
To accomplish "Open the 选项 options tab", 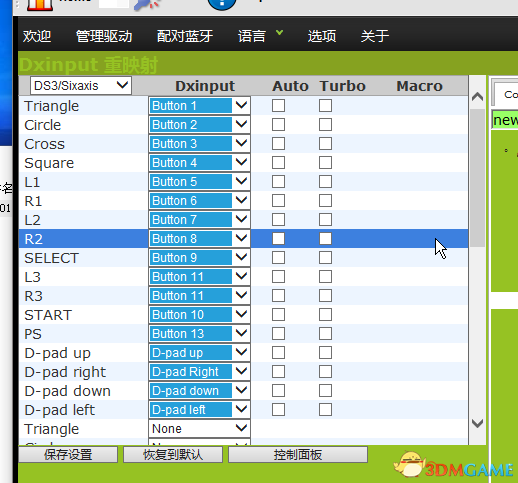I will [322, 36].
